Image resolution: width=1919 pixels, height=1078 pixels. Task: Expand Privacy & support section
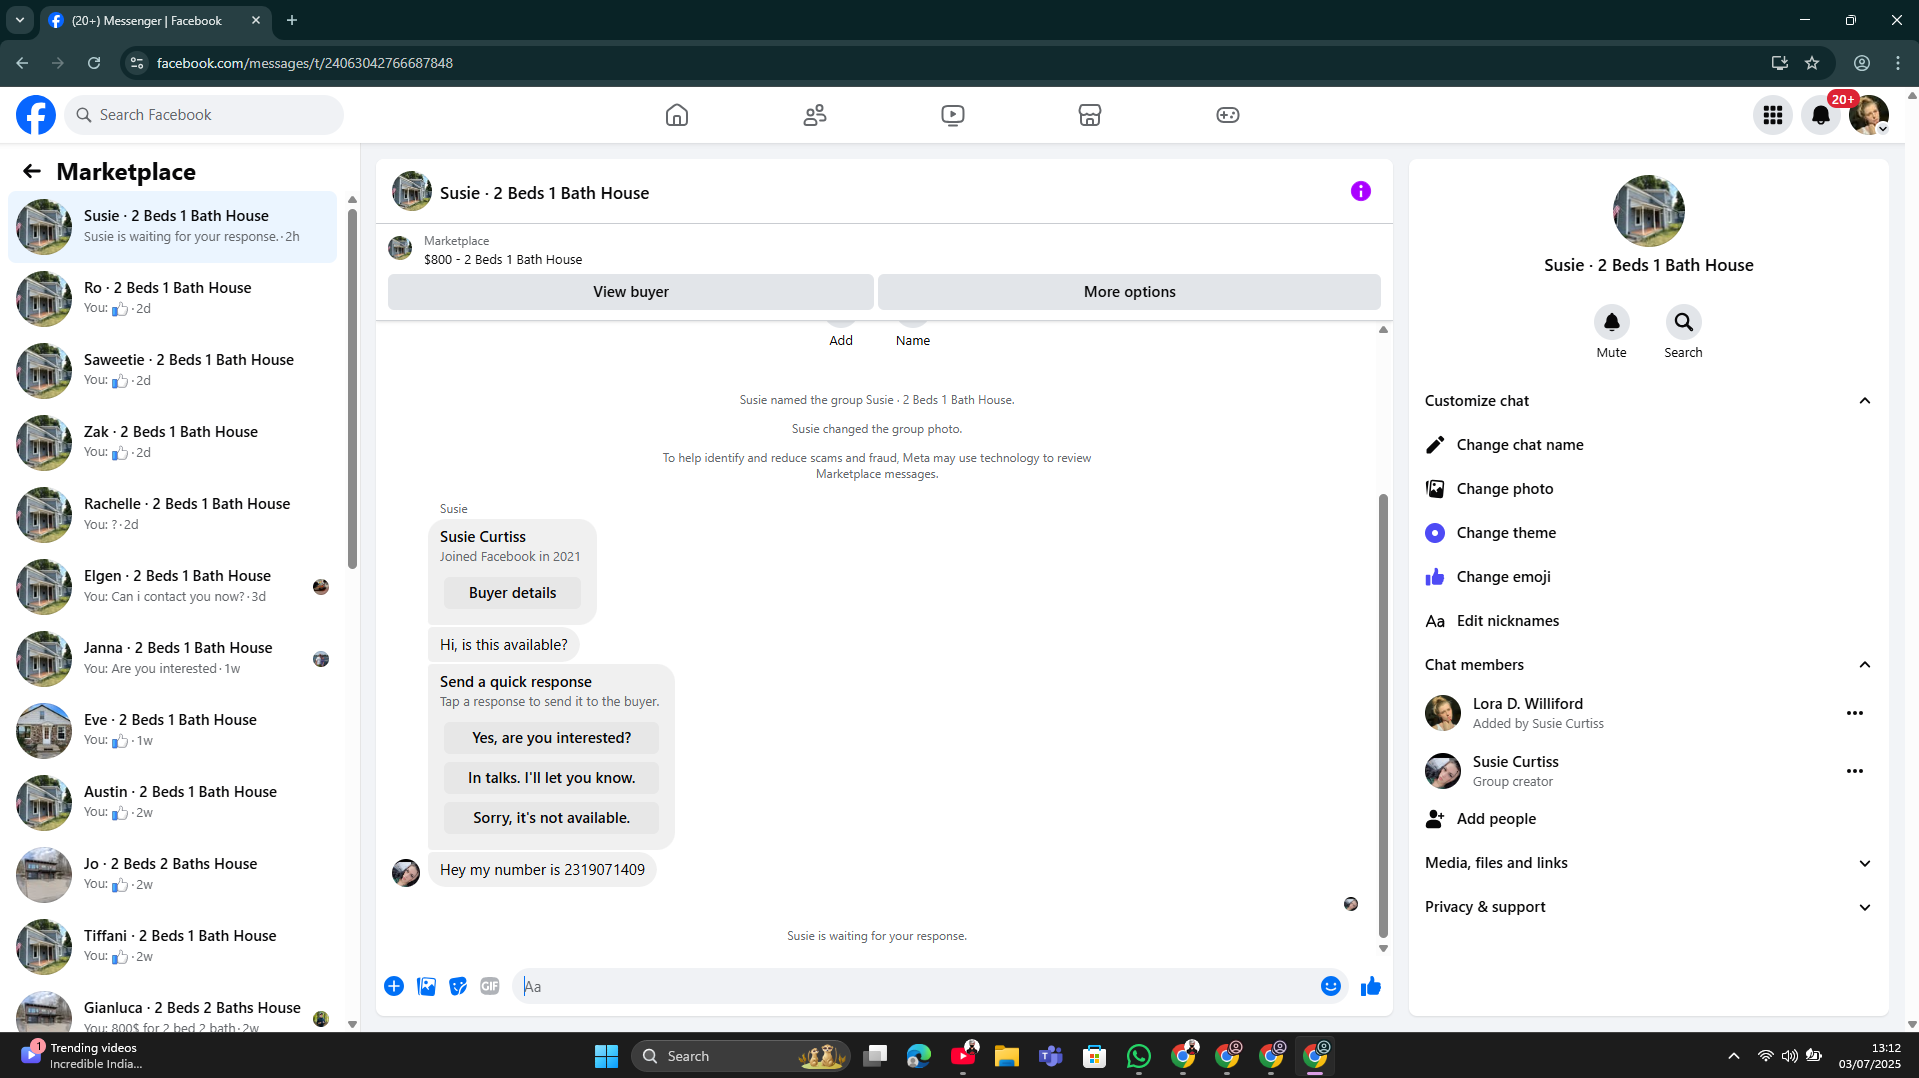1865,907
